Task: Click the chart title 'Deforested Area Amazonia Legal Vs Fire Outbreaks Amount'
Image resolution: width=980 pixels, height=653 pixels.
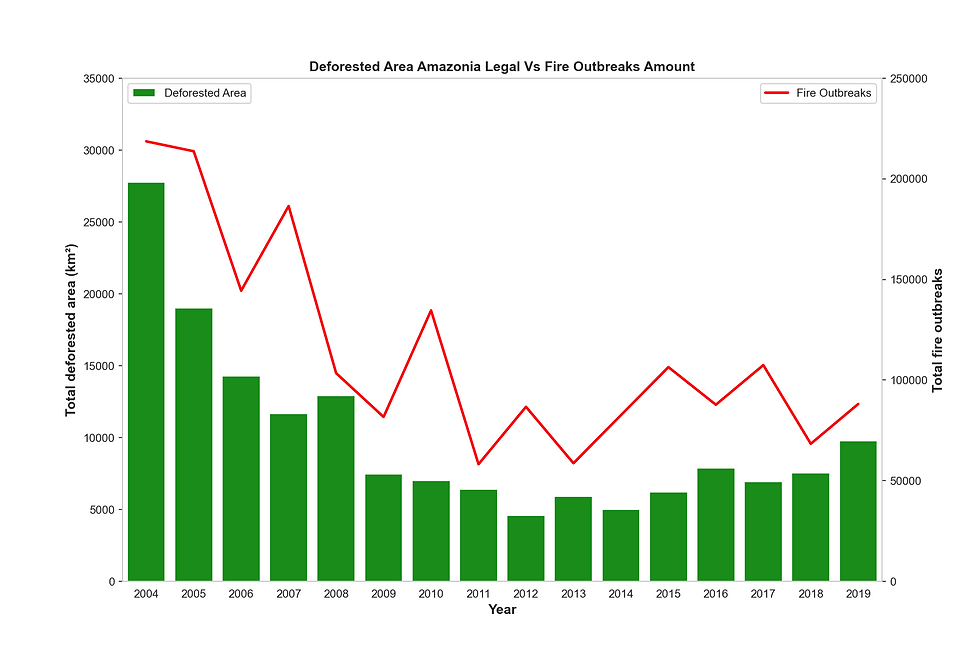Action: point(501,67)
